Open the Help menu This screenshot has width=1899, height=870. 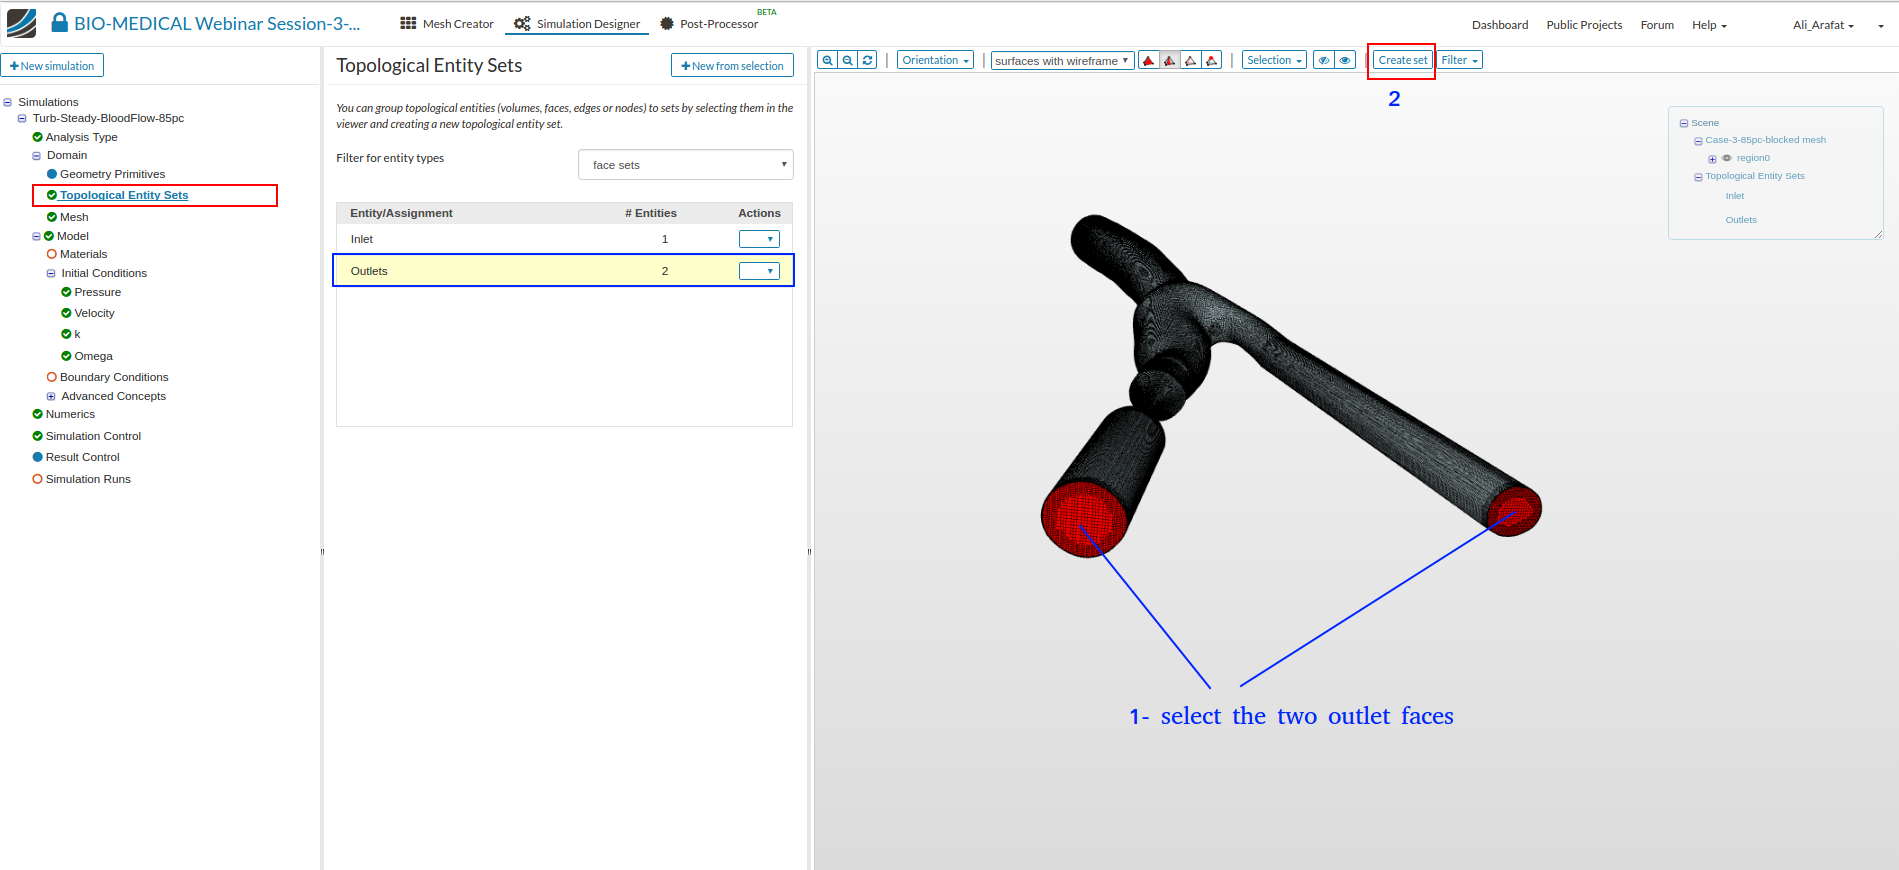pos(1709,25)
